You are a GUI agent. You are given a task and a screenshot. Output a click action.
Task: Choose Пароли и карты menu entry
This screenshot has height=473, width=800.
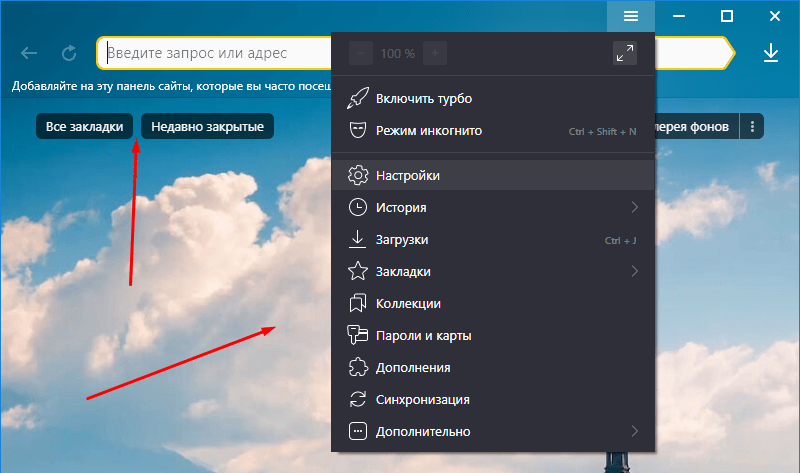493,335
